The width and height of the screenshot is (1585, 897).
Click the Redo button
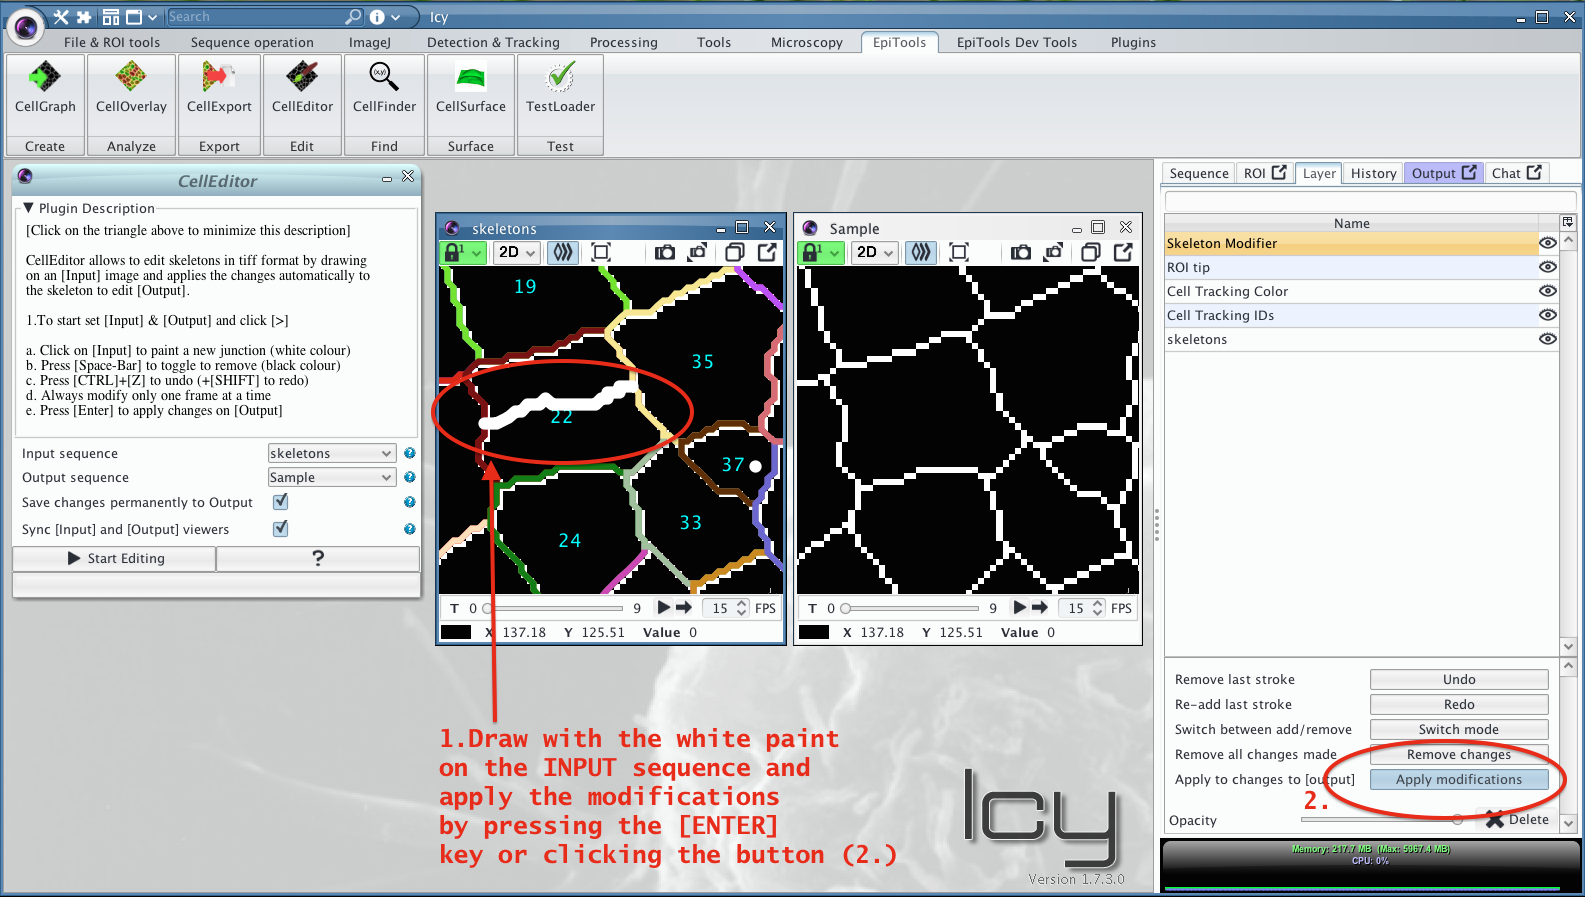[x=1459, y=704]
